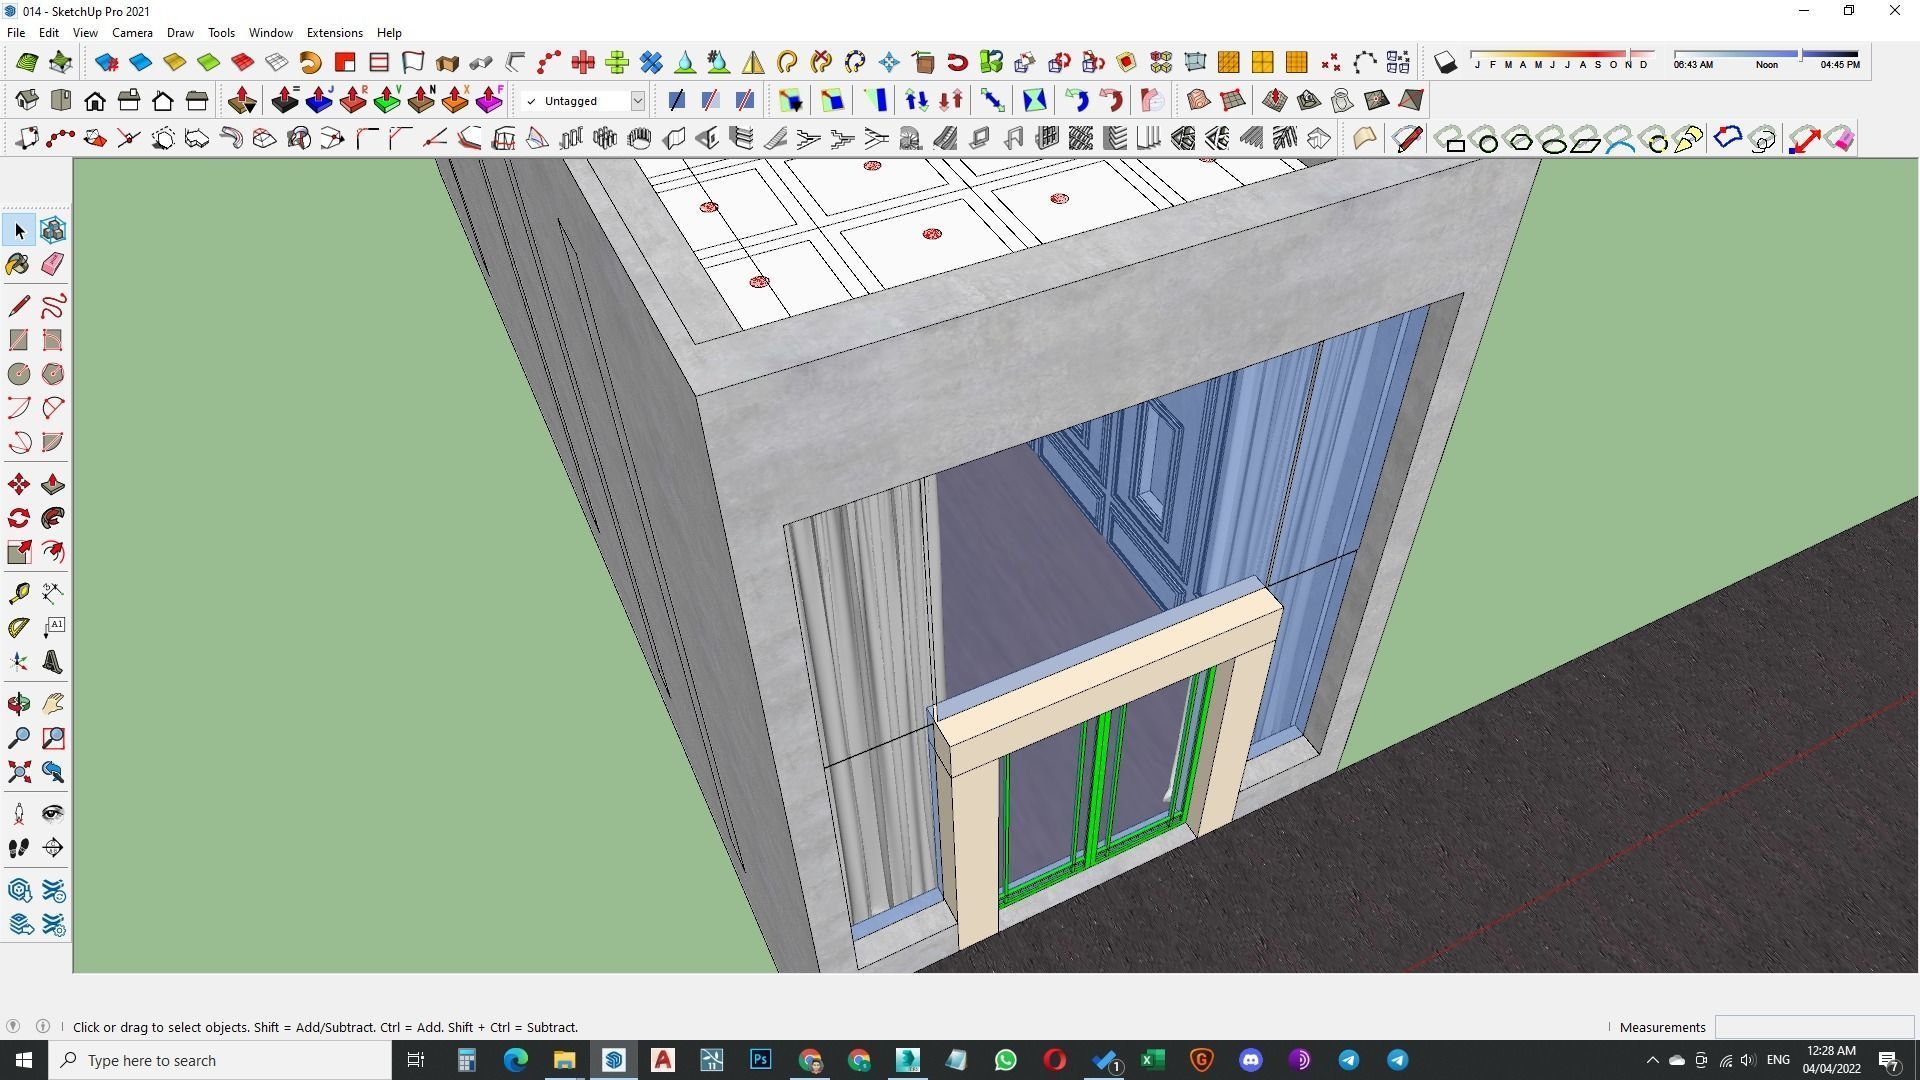Click the orange spiral toolbar icon
This screenshot has width=1920, height=1080.
(x=311, y=63)
